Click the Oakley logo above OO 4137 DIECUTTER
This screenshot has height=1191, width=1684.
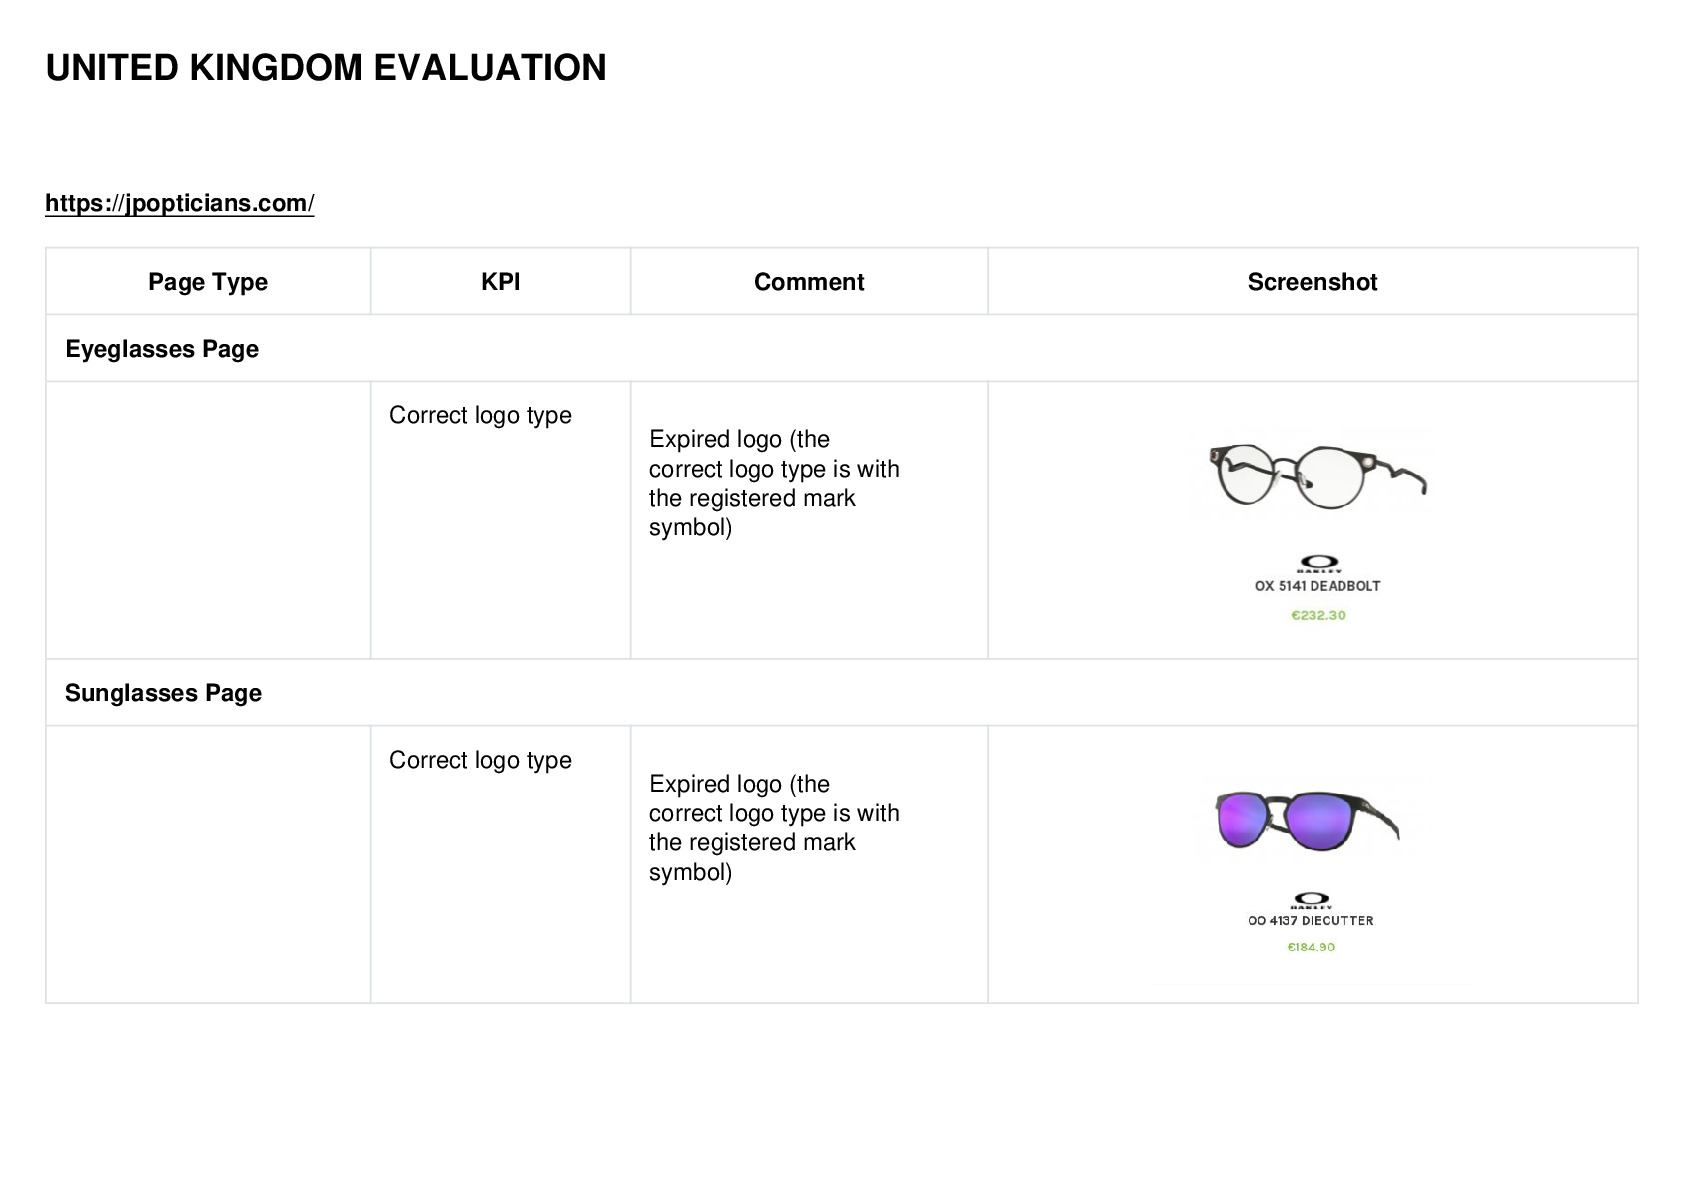(x=1310, y=900)
